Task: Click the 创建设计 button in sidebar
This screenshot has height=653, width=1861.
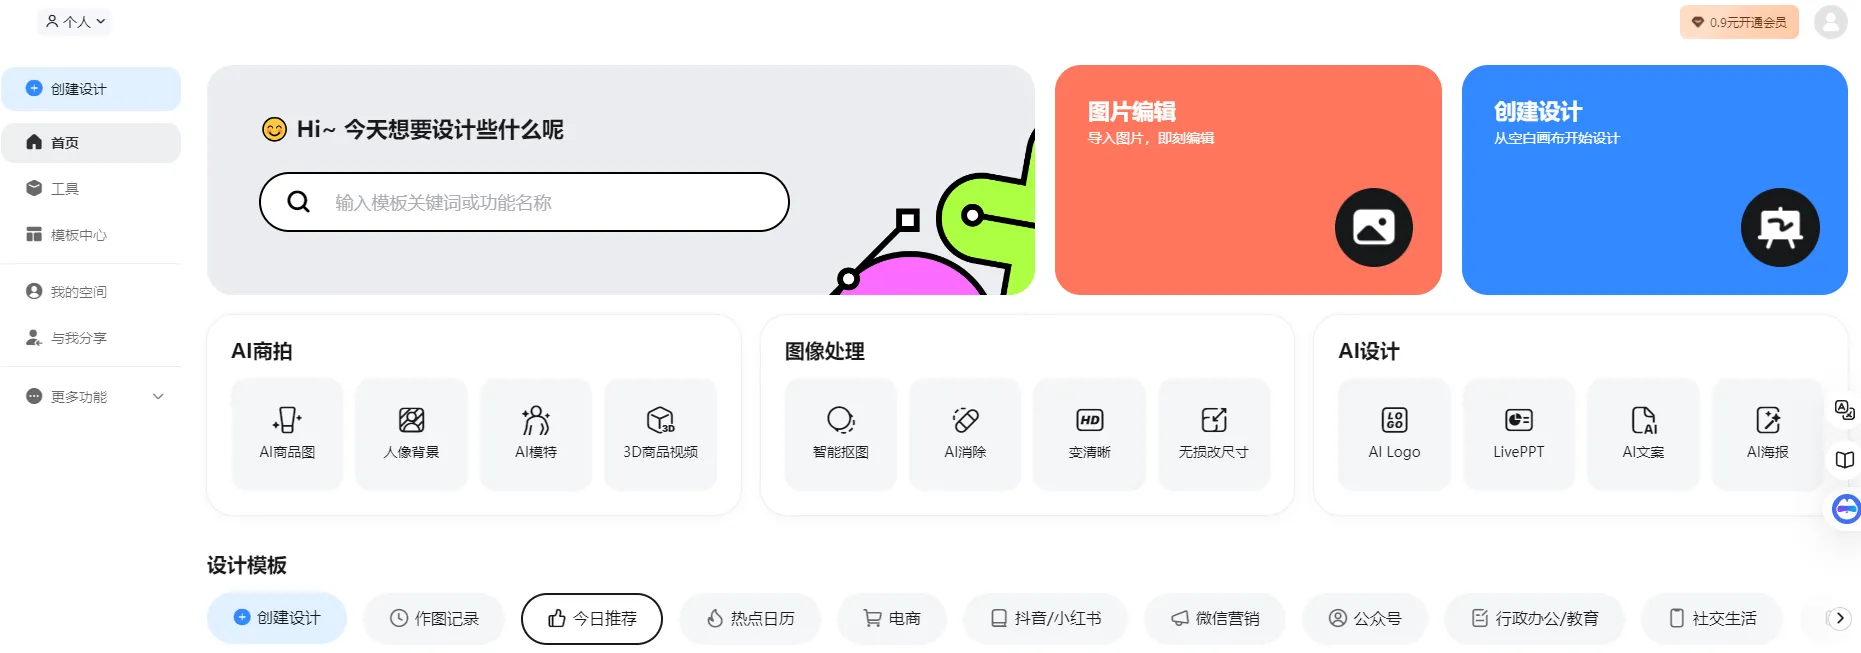Action: (91, 89)
